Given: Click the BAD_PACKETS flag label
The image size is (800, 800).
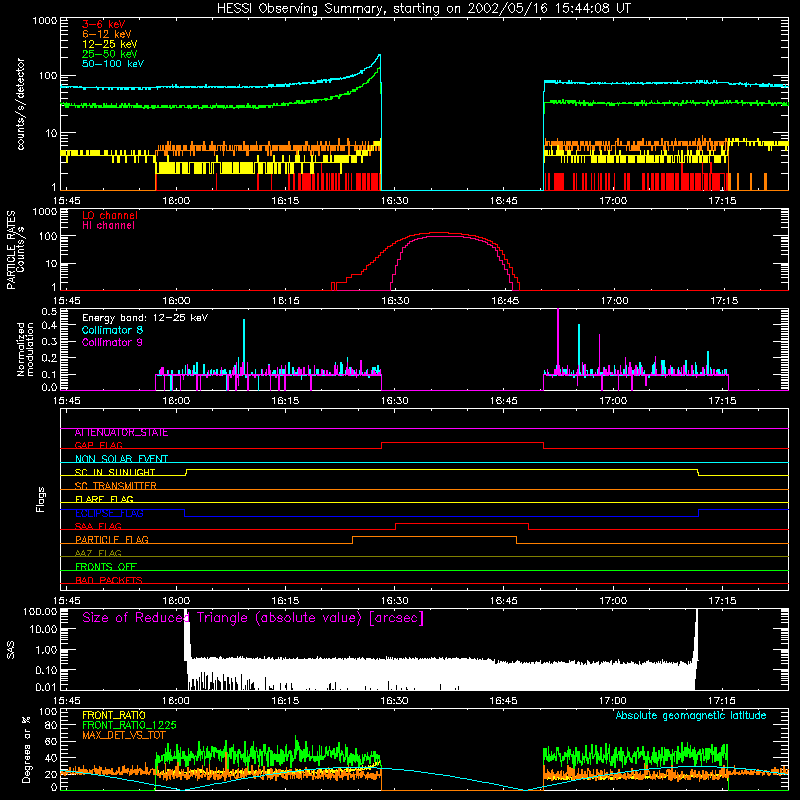Looking at the screenshot, I should coord(109,581).
